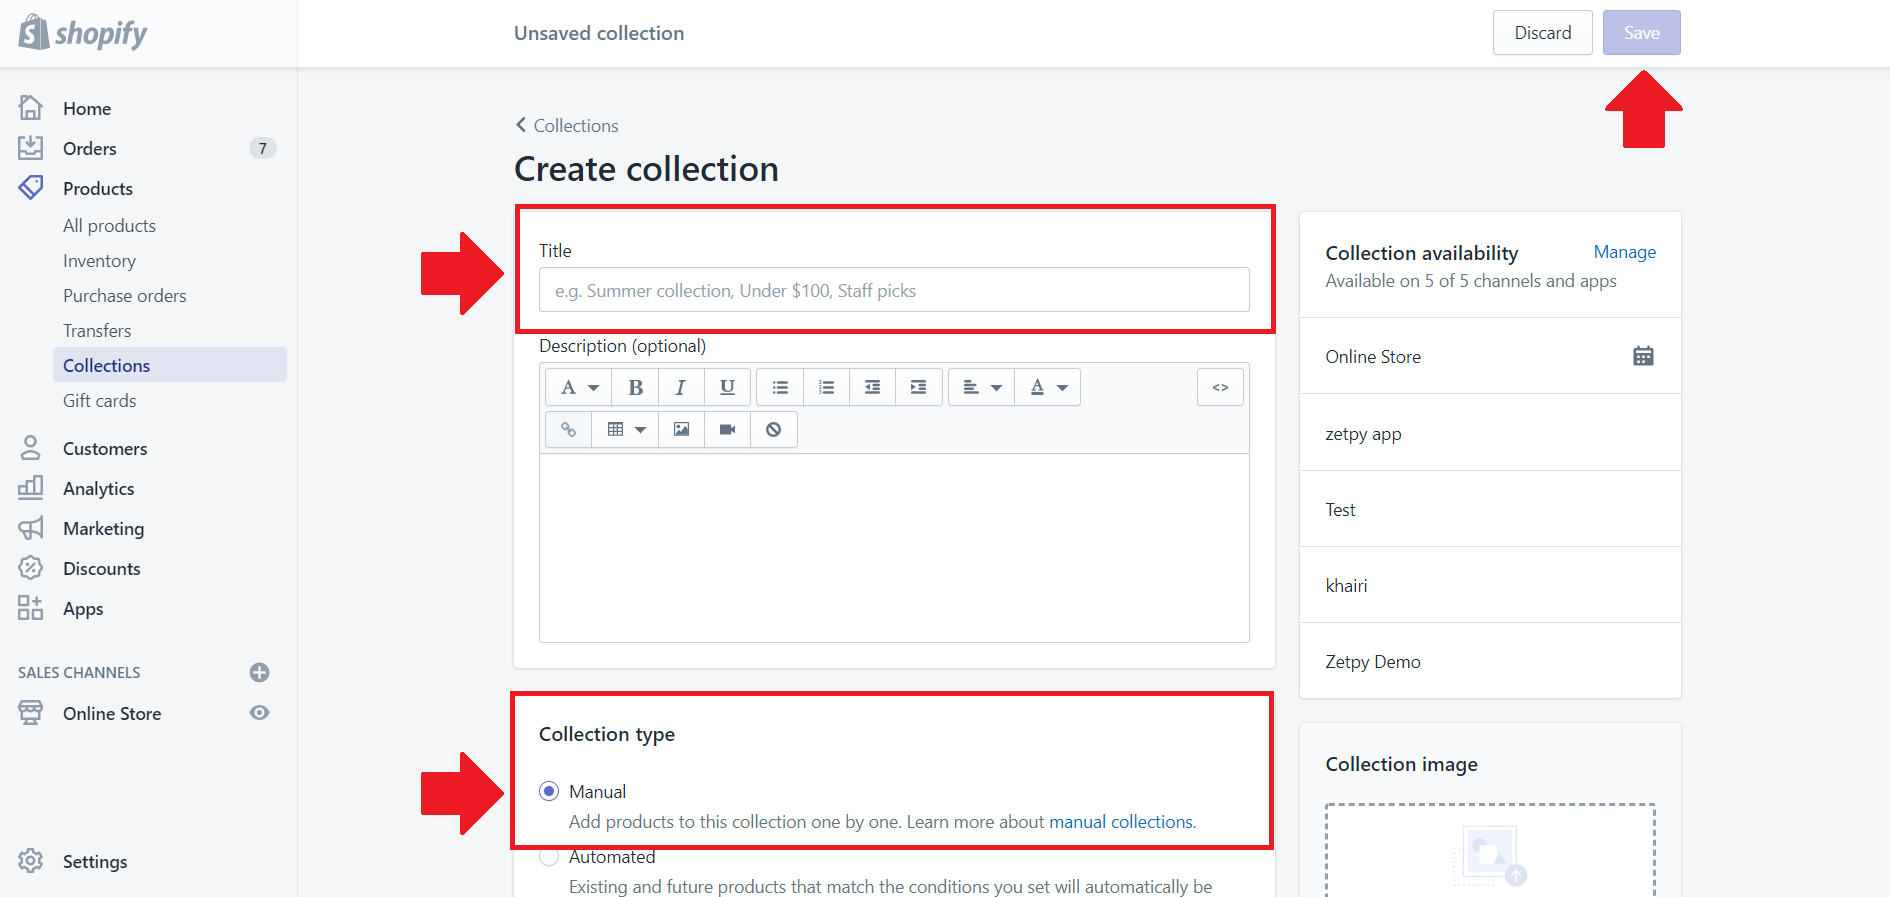The image size is (1890, 897).
Task: Apply underline in the description editor
Action: point(727,387)
